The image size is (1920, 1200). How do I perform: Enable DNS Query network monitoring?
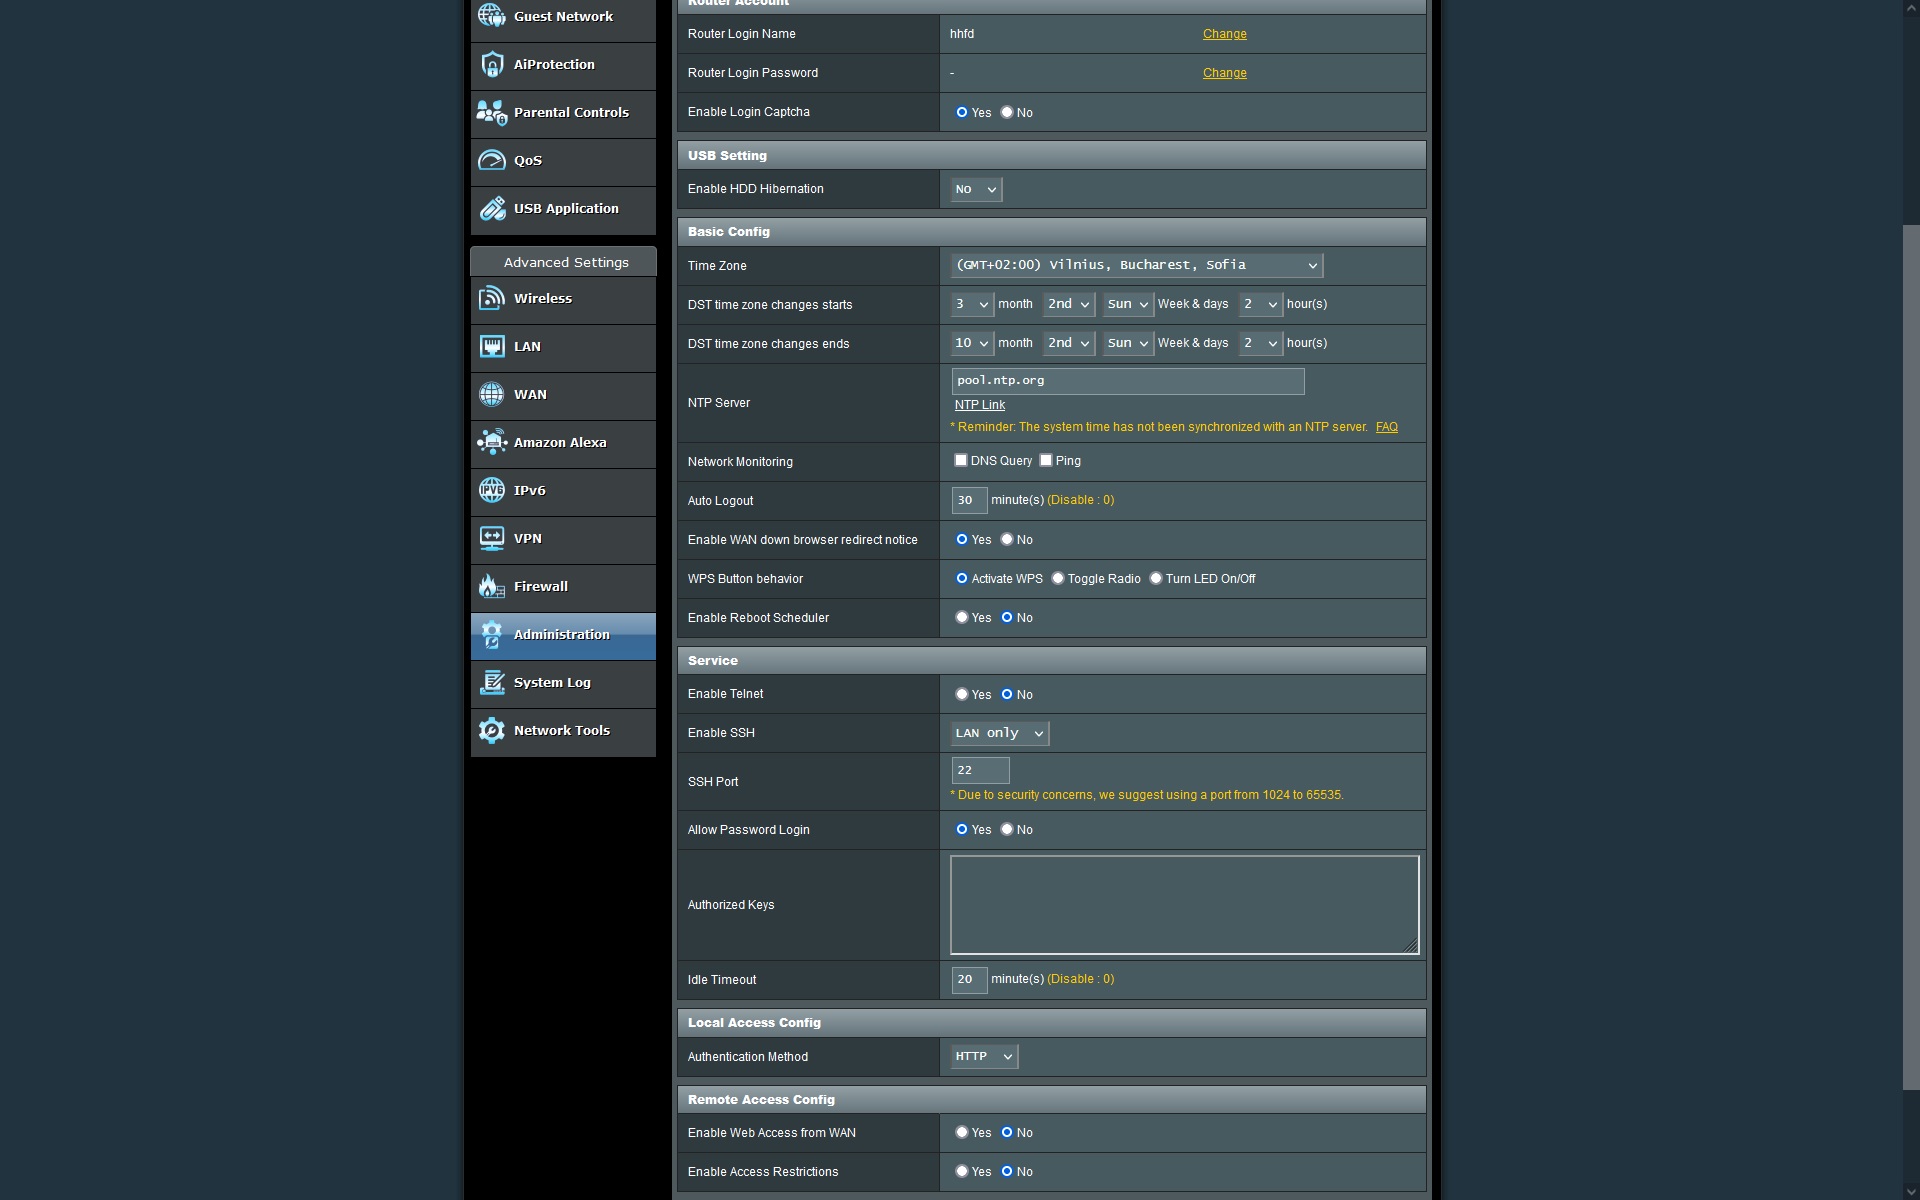pos(962,460)
